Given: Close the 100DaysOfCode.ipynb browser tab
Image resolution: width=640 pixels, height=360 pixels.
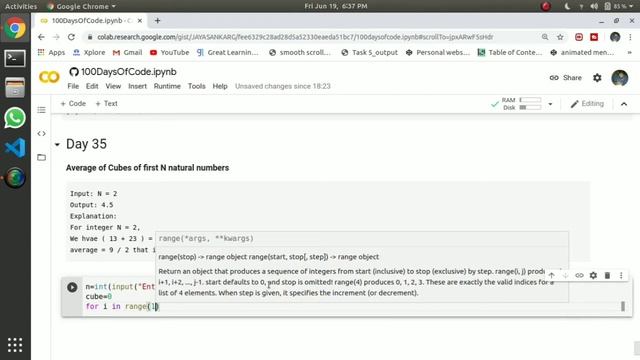Looking at the screenshot, I should tap(140, 20).
